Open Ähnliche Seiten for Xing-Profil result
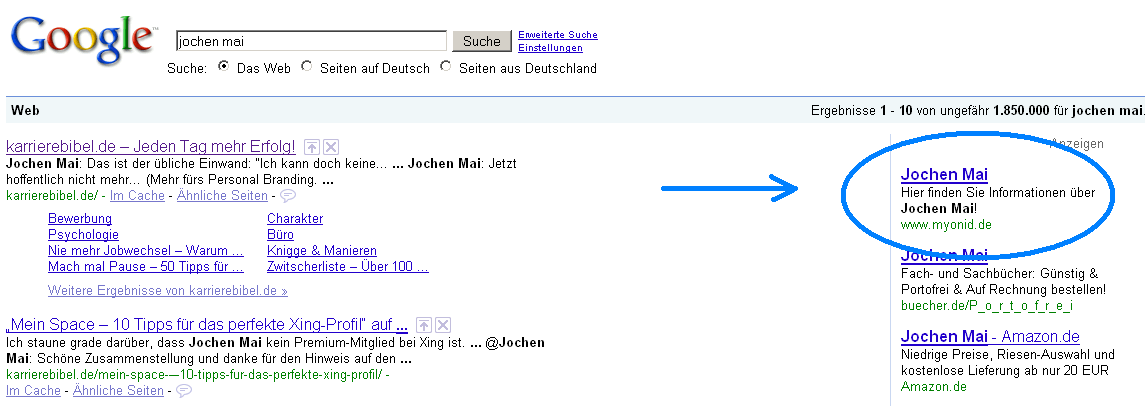The width and height of the screenshot is (1145, 406). click(x=118, y=391)
